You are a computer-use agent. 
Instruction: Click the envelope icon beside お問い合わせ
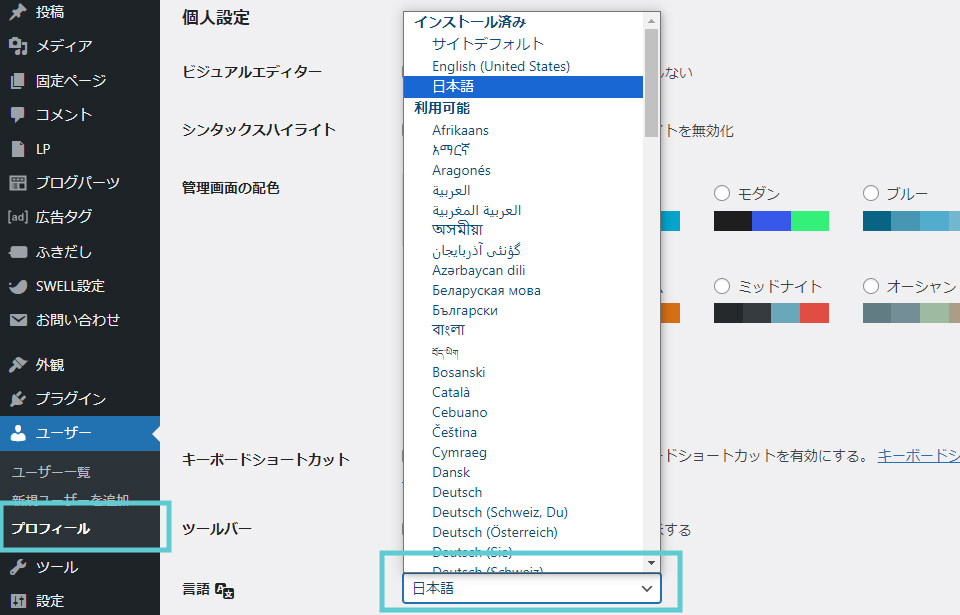click(x=17, y=320)
